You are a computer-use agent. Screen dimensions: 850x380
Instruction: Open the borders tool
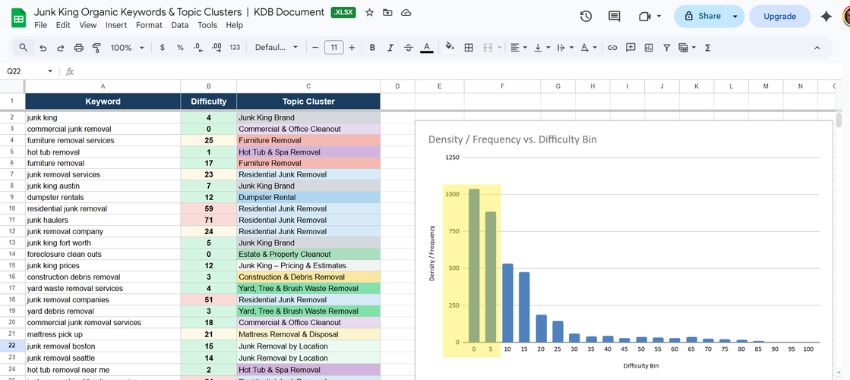click(x=469, y=48)
